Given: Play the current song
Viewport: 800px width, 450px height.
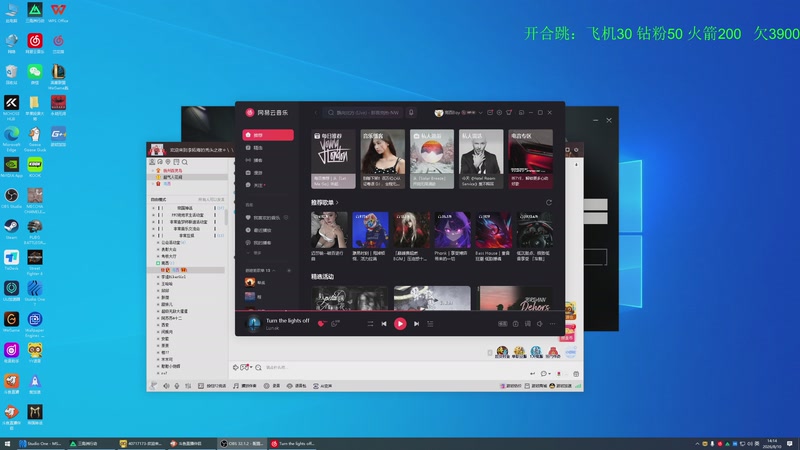Looking at the screenshot, I should [x=400, y=323].
